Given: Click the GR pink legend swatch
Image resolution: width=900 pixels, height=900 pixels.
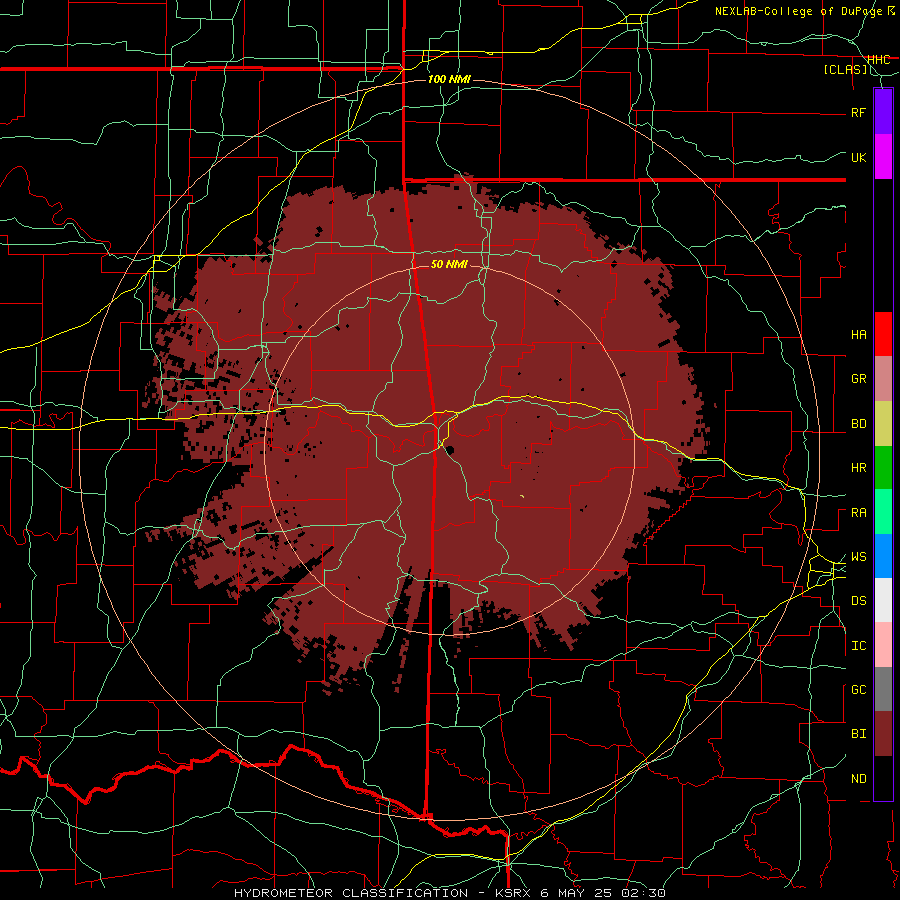Looking at the screenshot, I should click(883, 379).
